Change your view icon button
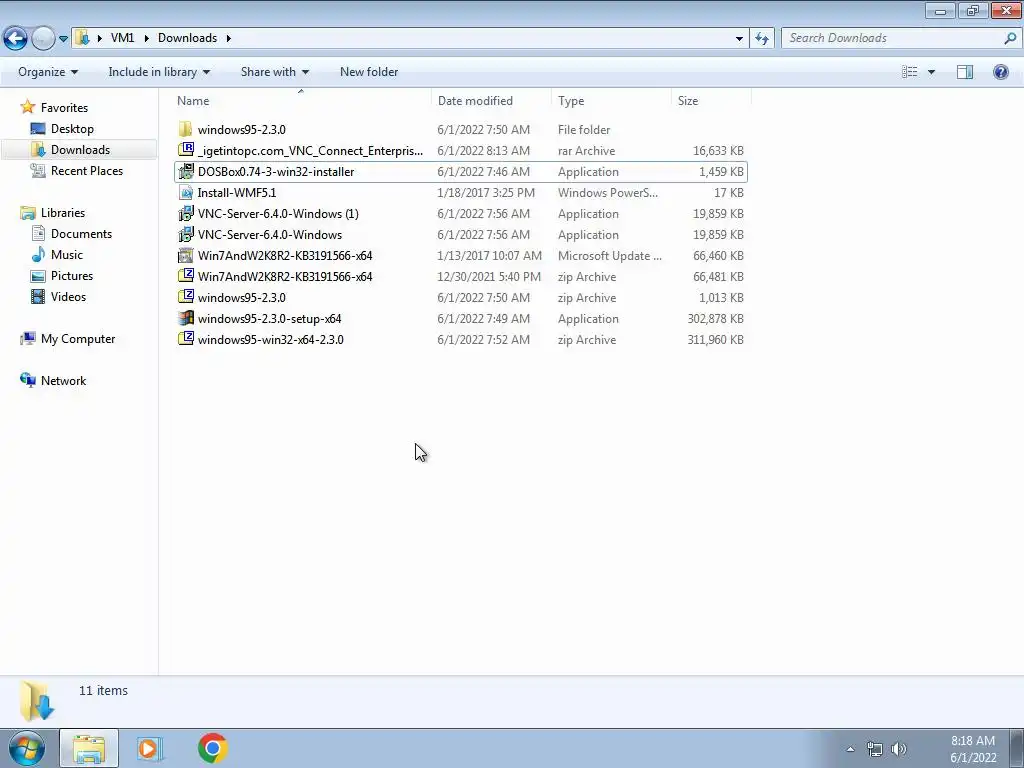Image resolution: width=1024 pixels, height=768 pixels. point(910,72)
